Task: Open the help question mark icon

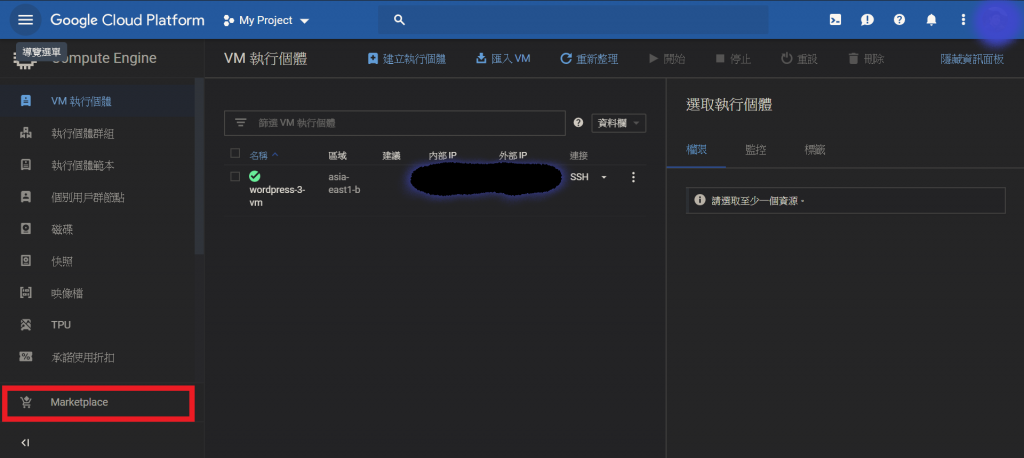Action: [x=899, y=20]
